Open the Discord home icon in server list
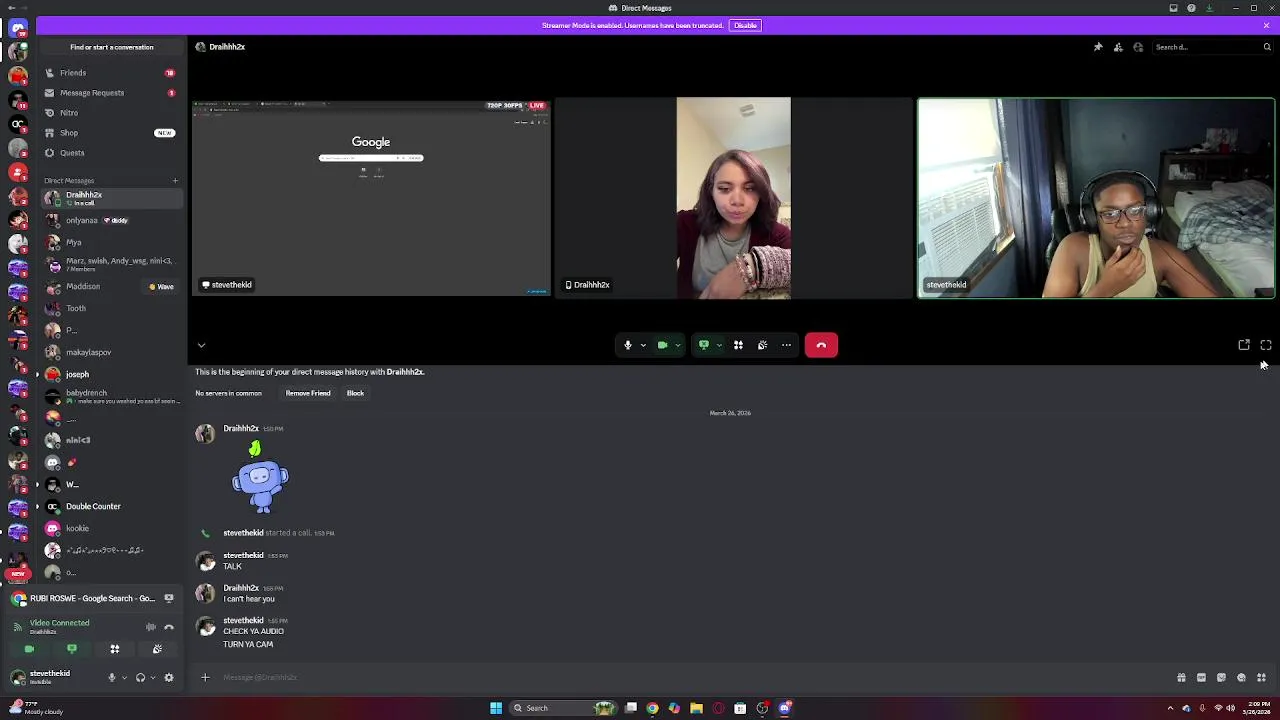1280x720 pixels. coord(18,27)
